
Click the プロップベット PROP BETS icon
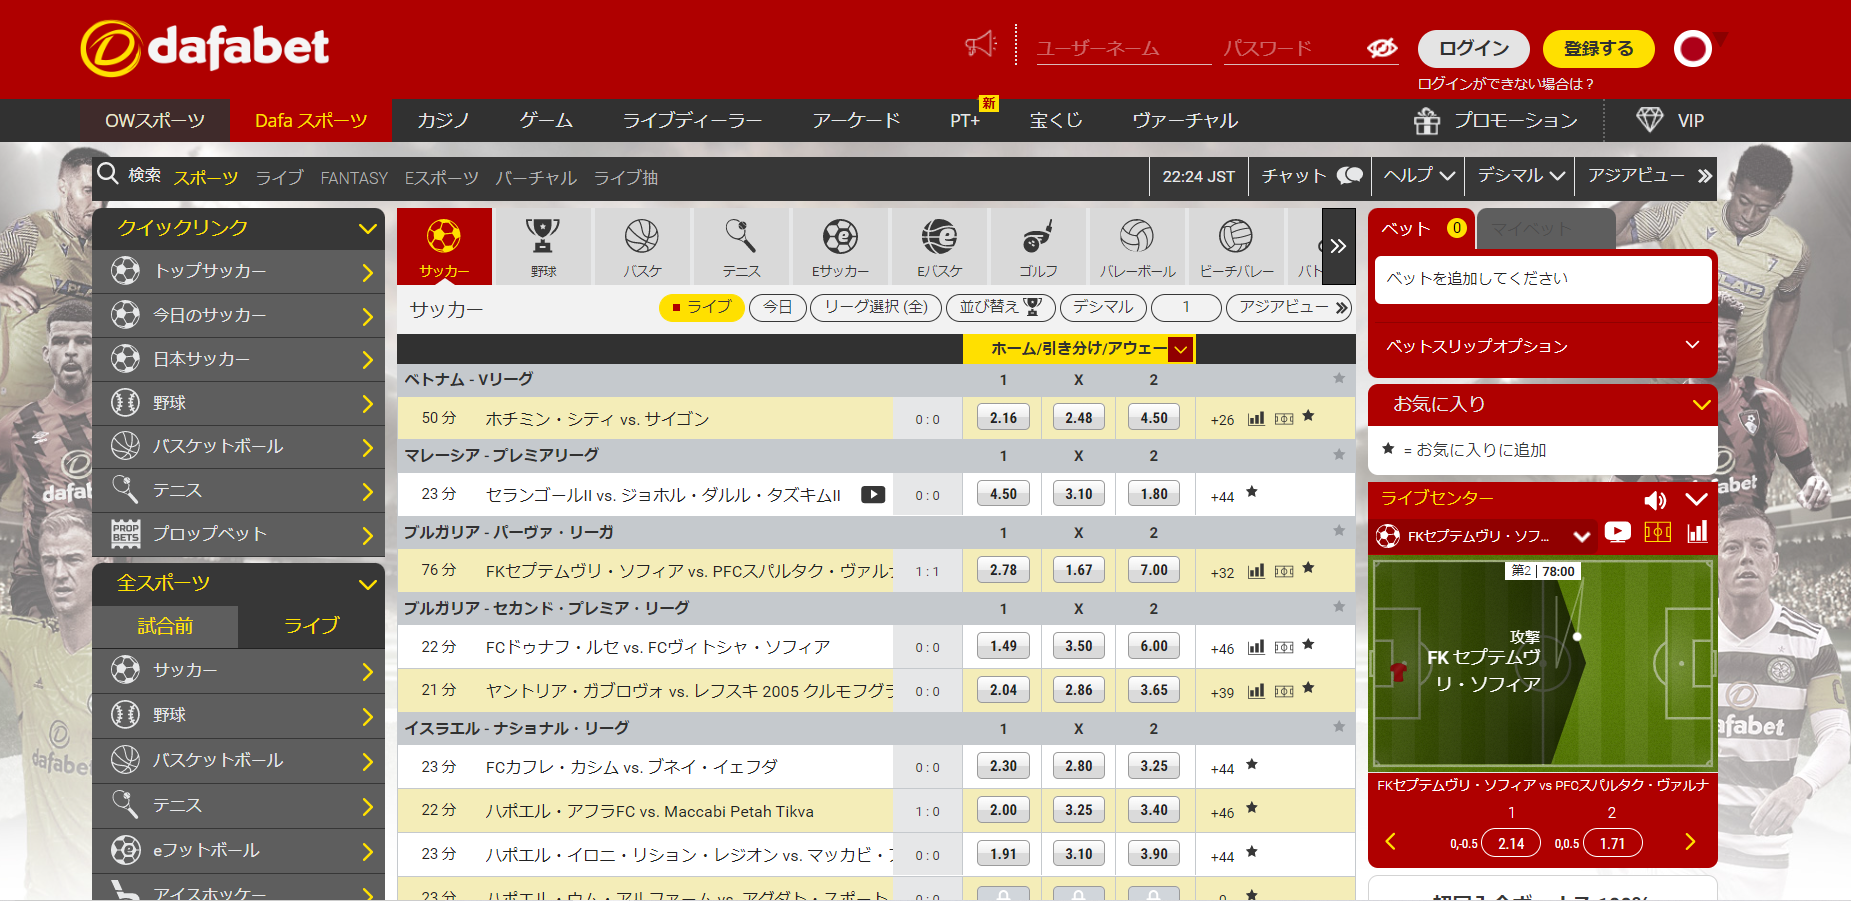click(x=126, y=533)
